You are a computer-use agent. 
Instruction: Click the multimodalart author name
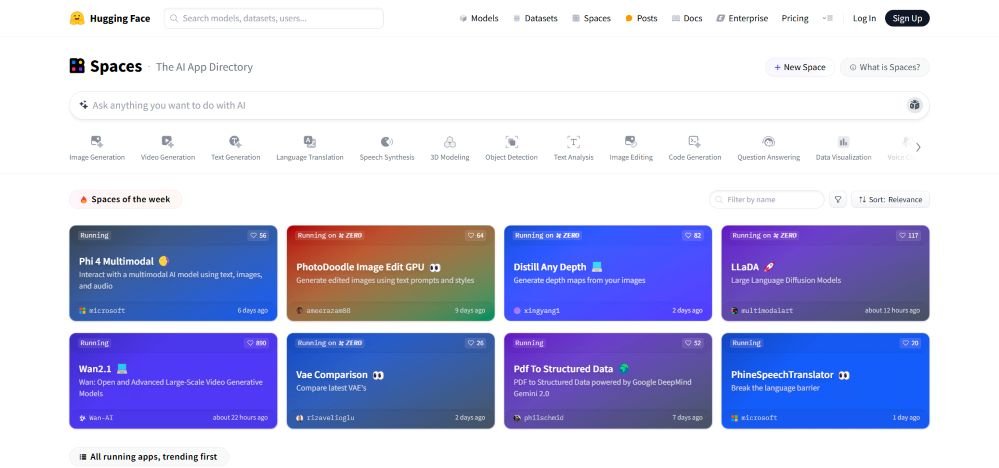point(767,311)
